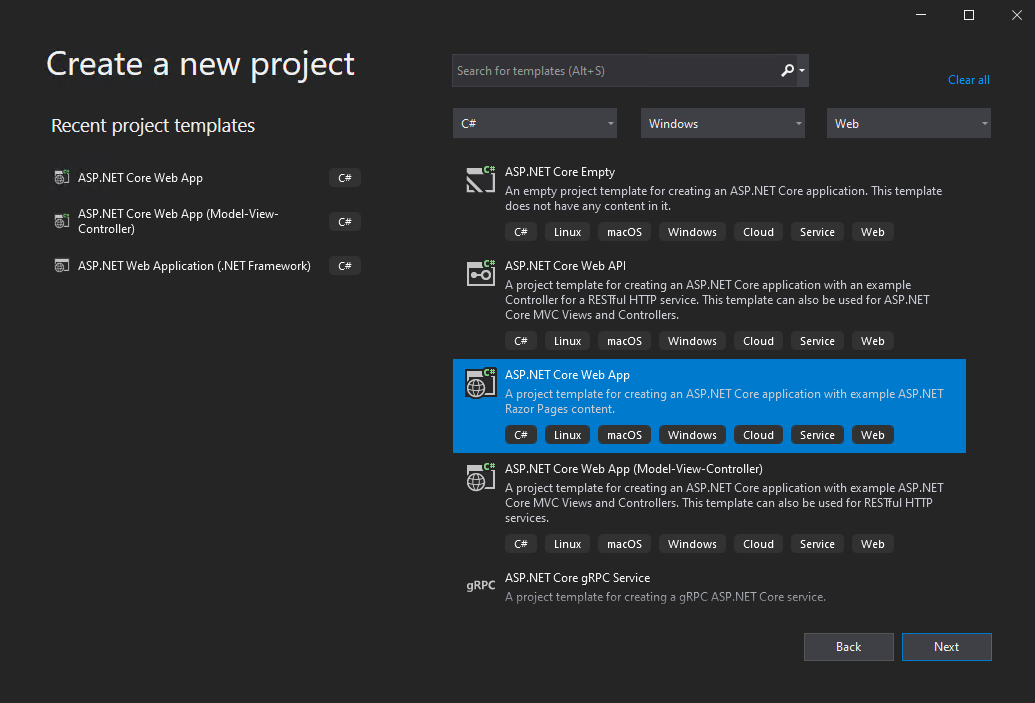Image resolution: width=1035 pixels, height=703 pixels.
Task: Click the Clear all link
Action: coord(968,80)
